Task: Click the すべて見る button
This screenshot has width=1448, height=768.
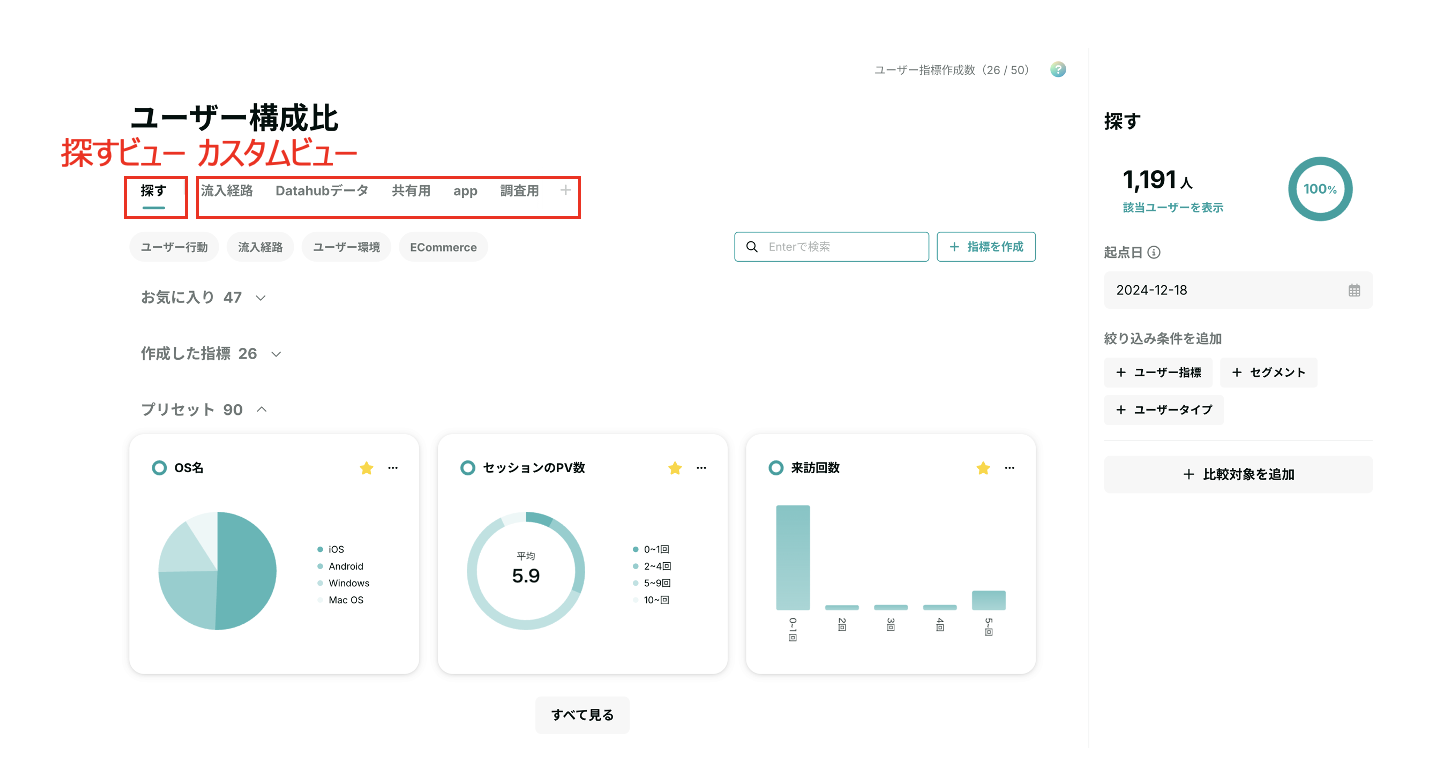Action: 582,715
